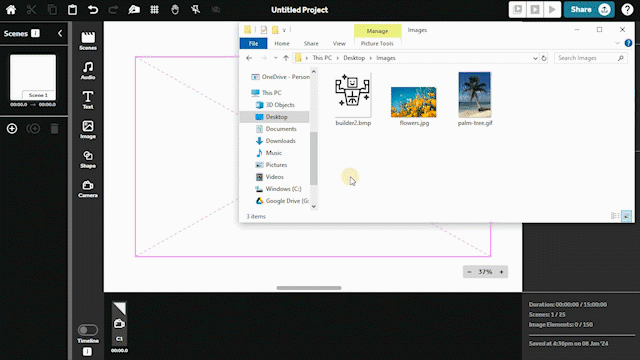
Task: Delete the selected scene trash icon
Action: coord(54,129)
